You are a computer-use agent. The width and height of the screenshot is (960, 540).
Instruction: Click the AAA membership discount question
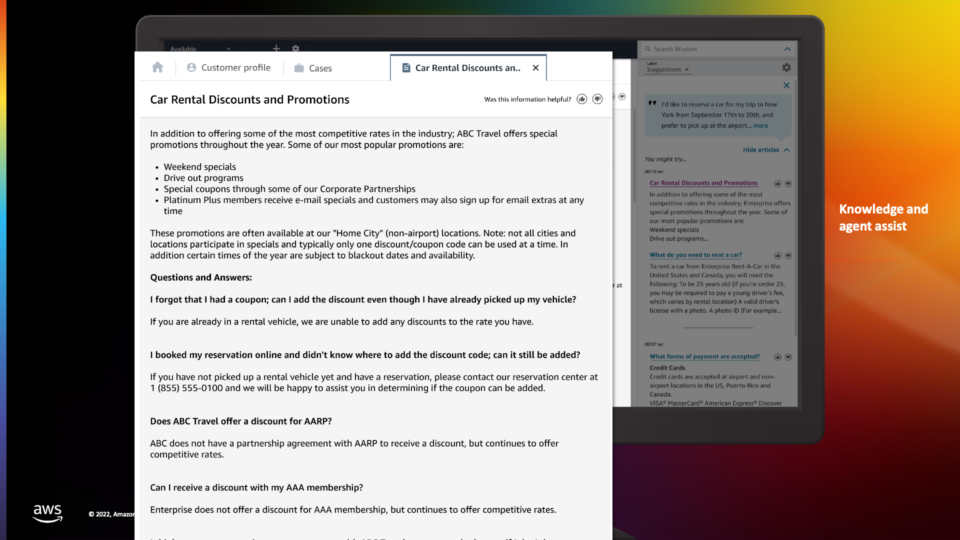pos(257,487)
